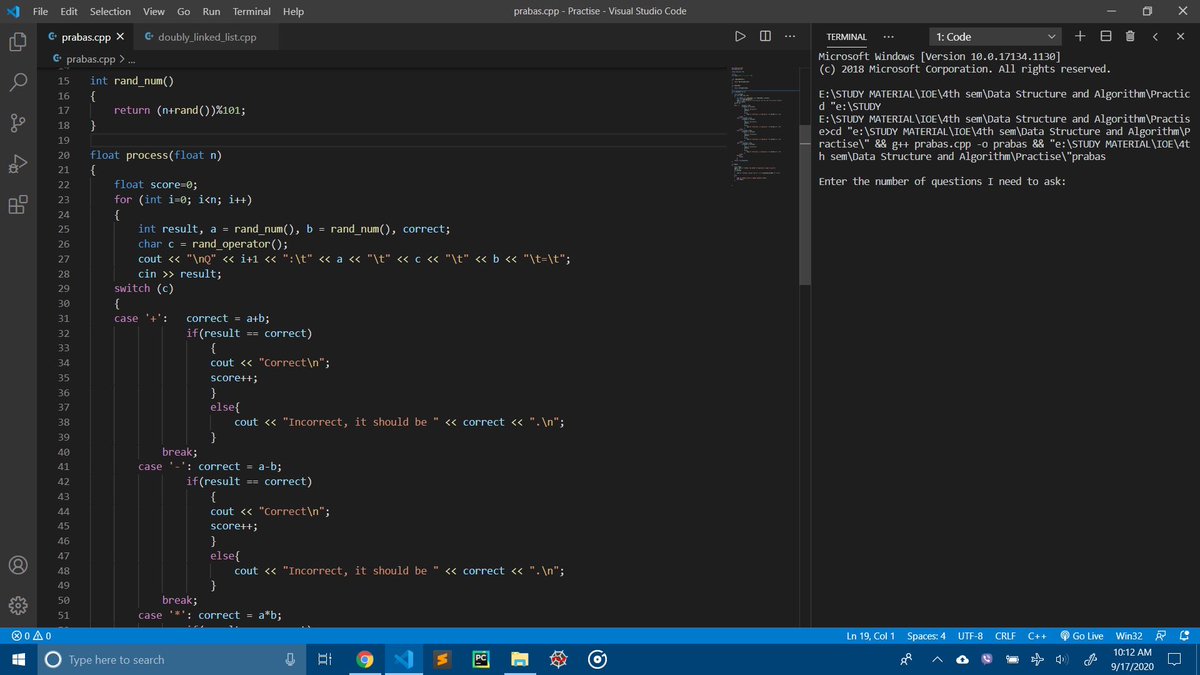
Task: Kill the terminal with trash icon
Action: coord(1129,37)
